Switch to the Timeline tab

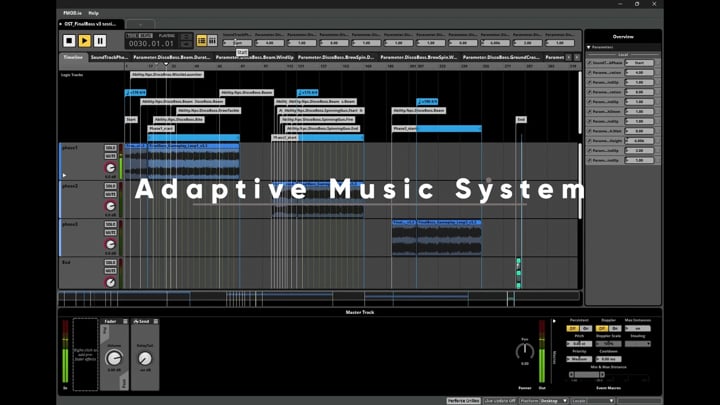point(74,57)
